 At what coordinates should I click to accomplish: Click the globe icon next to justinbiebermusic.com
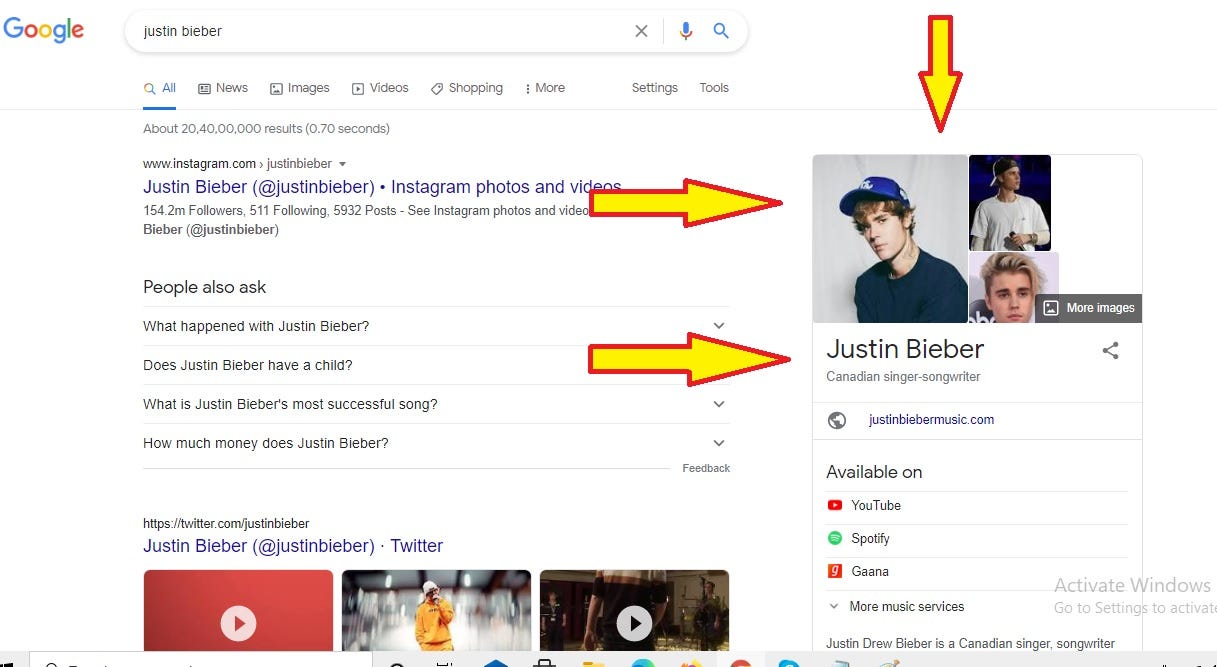pyautogui.click(x=837, y=420)
